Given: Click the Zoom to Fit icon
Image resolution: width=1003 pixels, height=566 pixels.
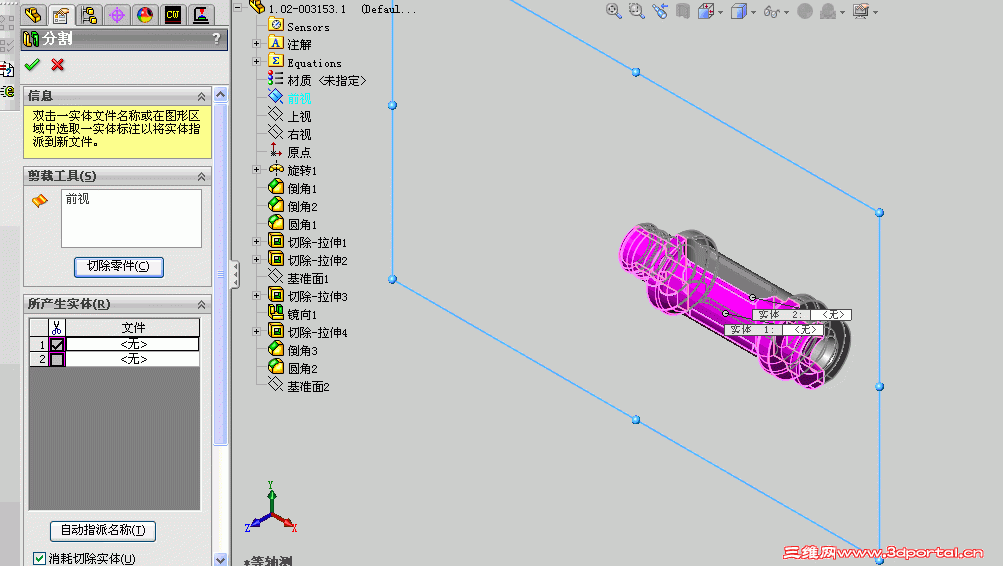Looking at the screenshot, I should (613, 11).
